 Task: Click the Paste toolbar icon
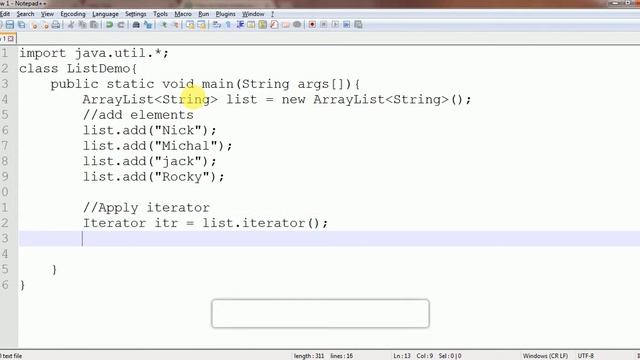click(x=94, y=24)
